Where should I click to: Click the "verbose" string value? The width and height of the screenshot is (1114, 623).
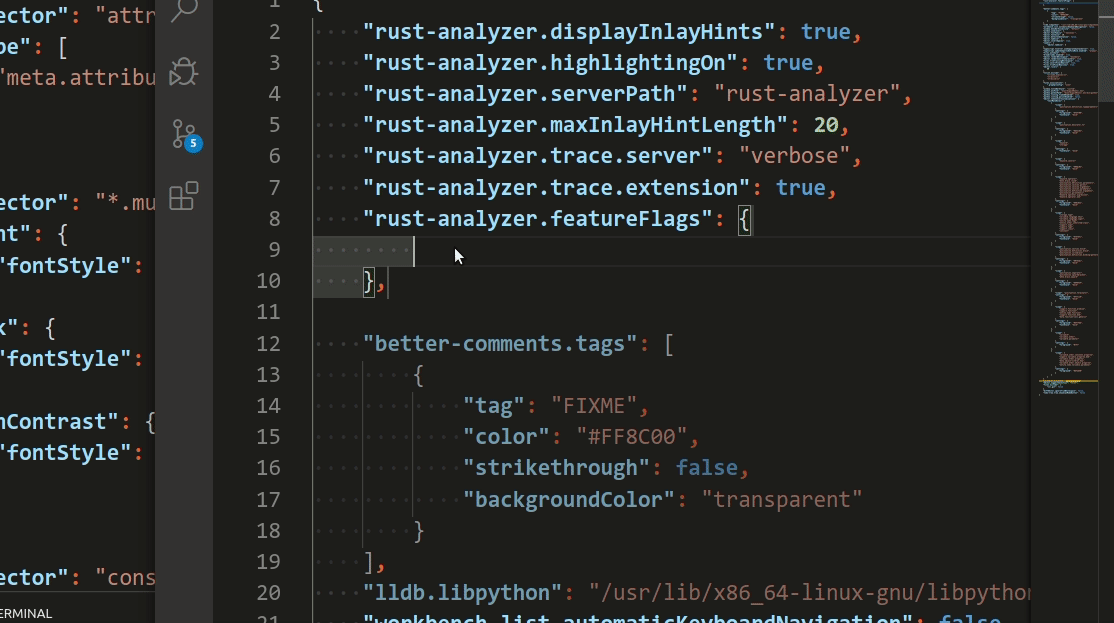(794, 156)
